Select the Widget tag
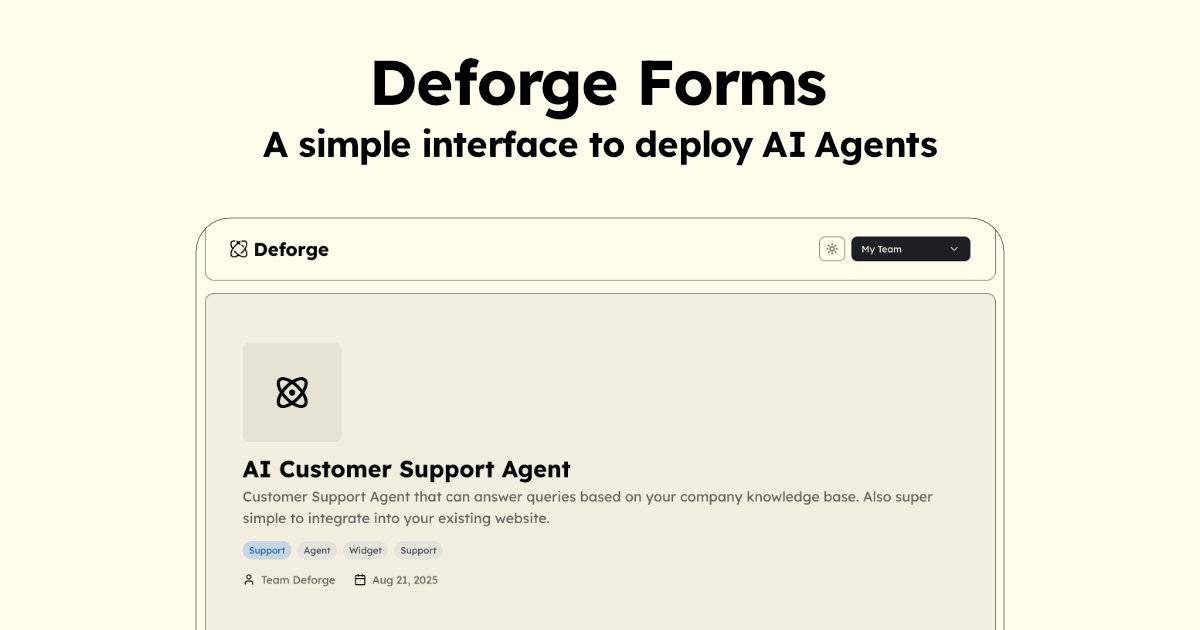This screenshot has width=1200, height=630. 365,550
